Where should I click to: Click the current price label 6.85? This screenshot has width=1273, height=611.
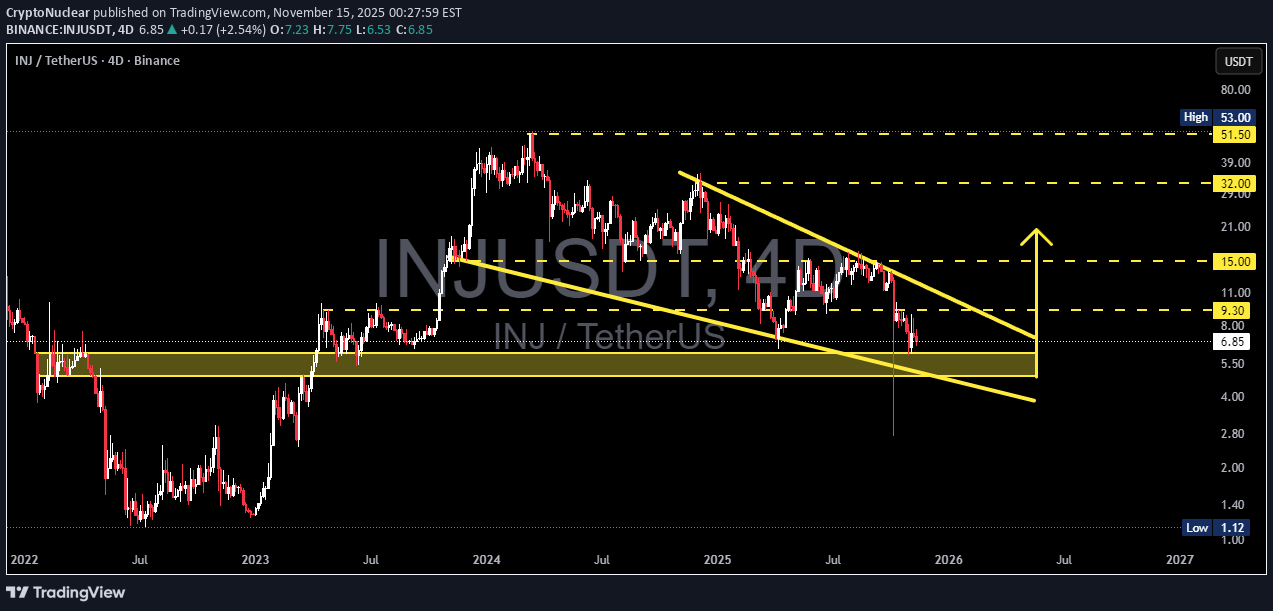coord(1232,341)
